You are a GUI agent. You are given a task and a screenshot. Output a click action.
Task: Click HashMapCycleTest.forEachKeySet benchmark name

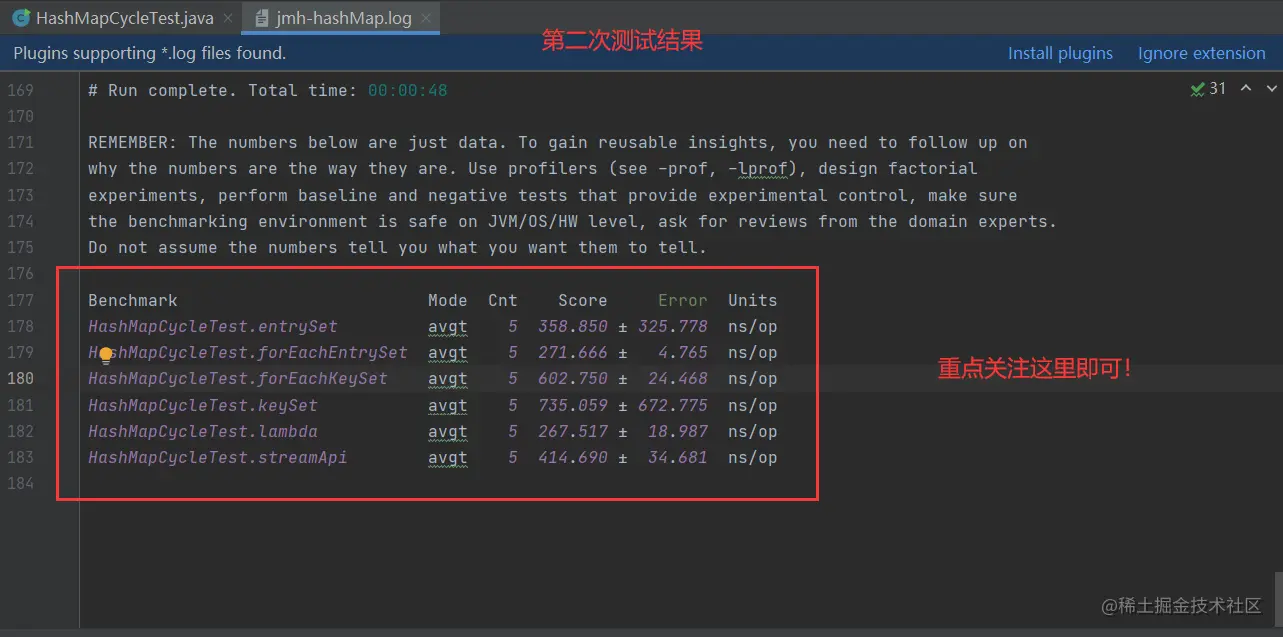(x=238, y=378)
